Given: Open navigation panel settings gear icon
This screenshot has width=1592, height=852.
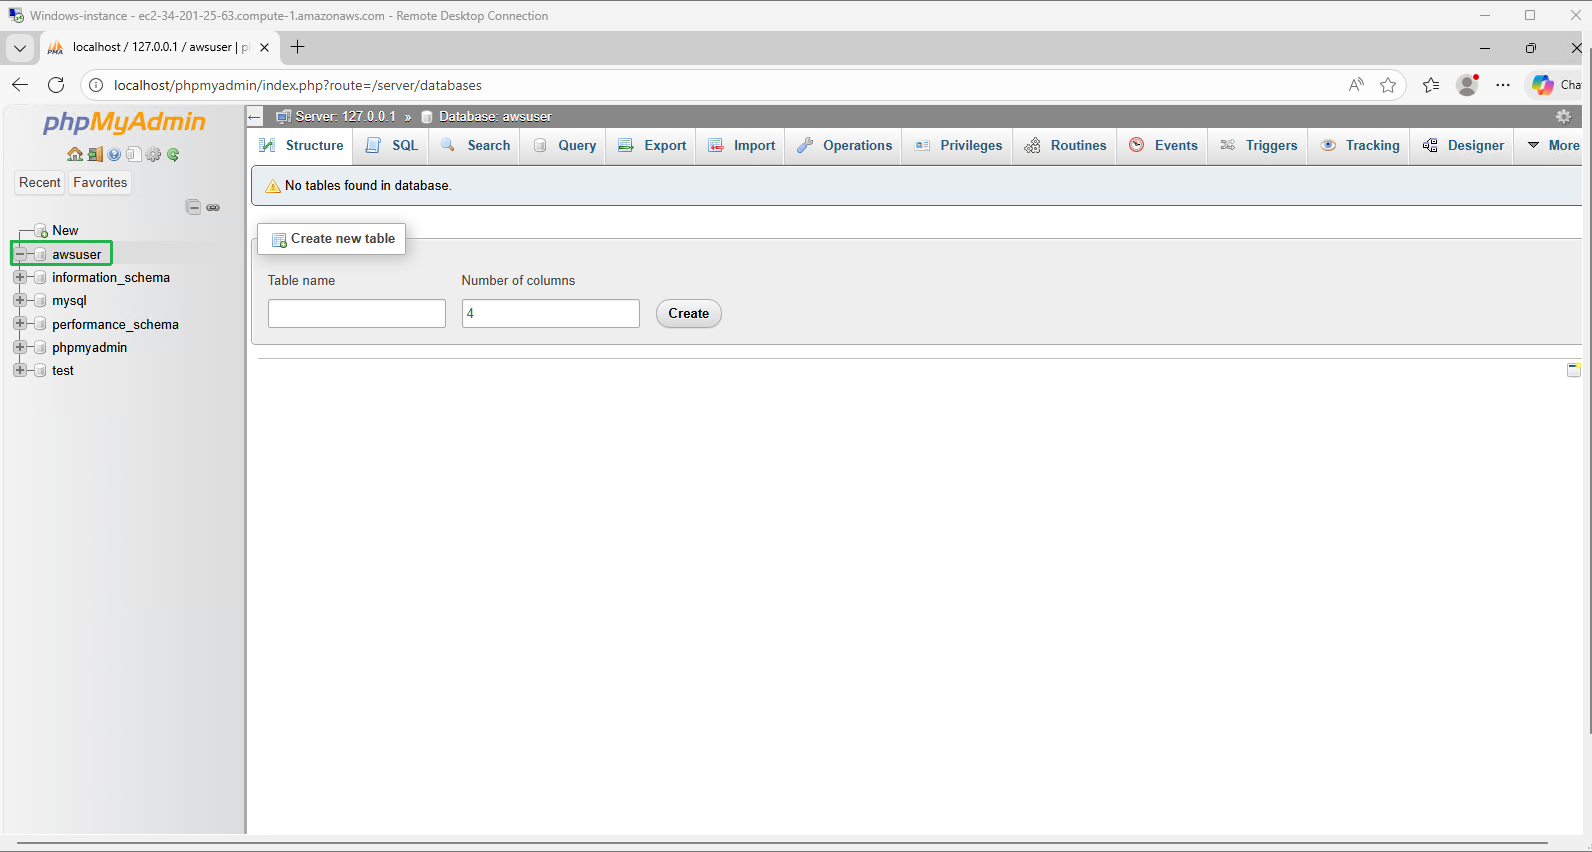Looking at the screenshot, I should click(x=153, y=154).
